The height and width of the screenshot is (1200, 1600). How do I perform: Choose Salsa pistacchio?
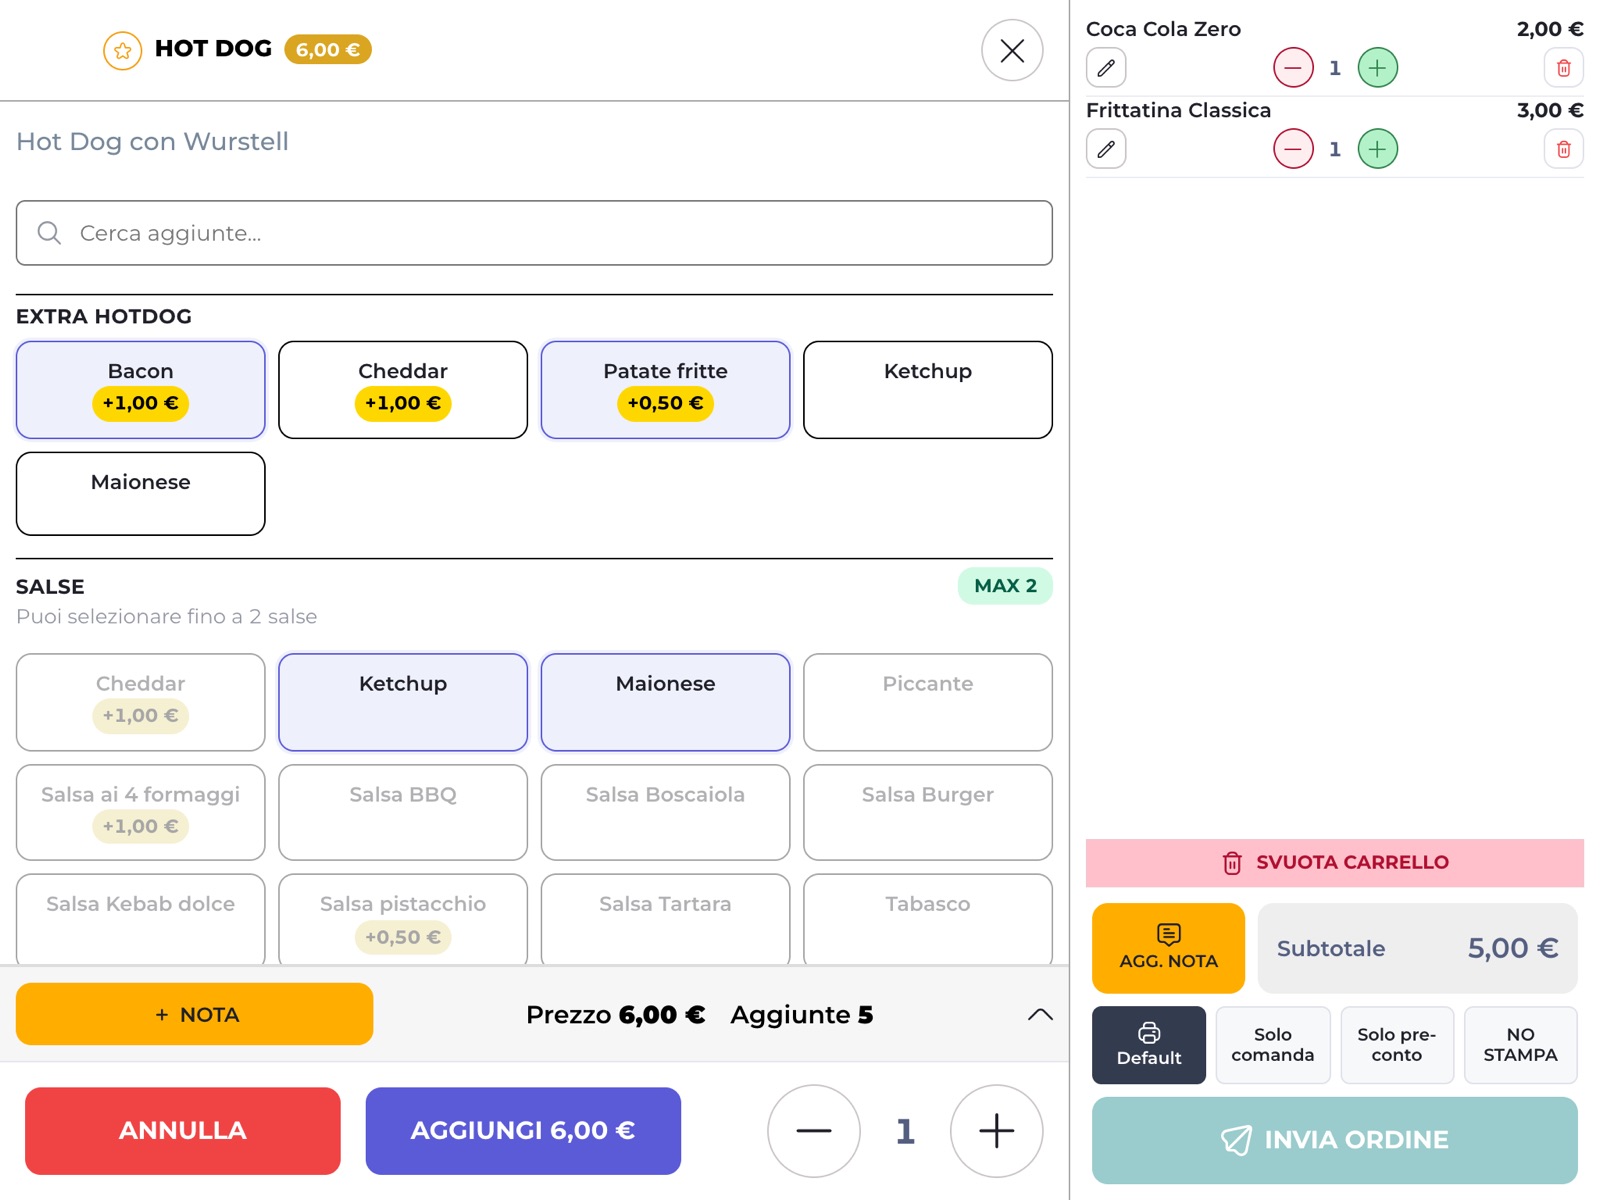403,920
